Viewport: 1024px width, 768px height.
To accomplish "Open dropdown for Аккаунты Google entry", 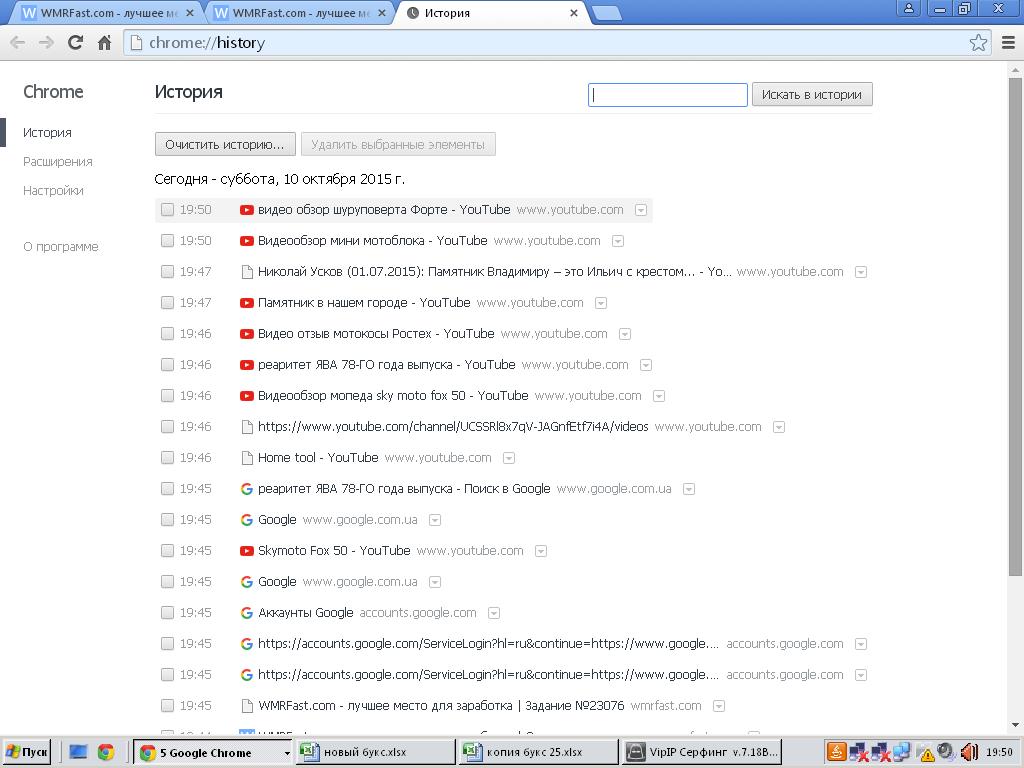I will [x=494, y=613].
